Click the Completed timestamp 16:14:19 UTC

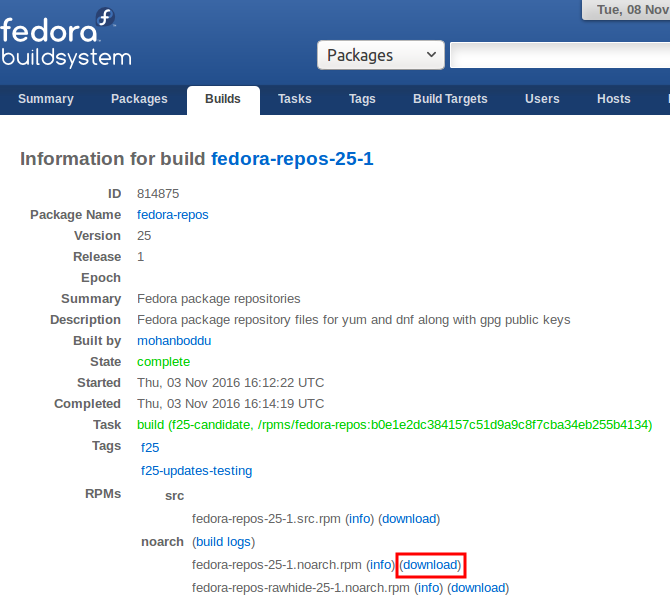click(231, 403)
